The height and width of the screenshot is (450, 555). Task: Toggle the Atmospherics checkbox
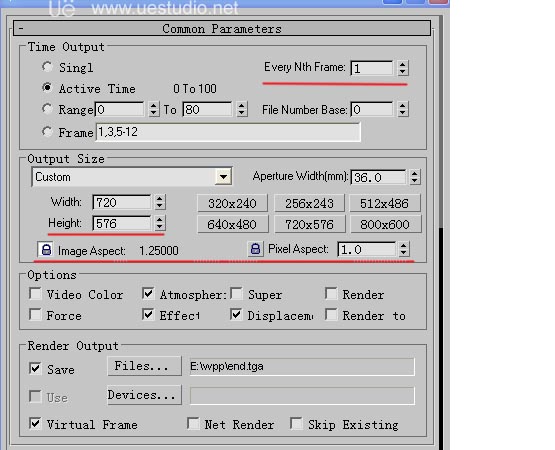coord(148,294)
